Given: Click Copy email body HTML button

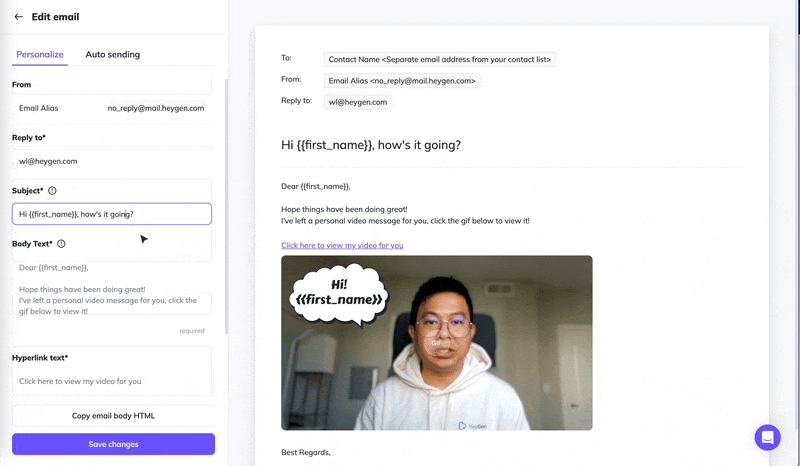Looking at the screenshot, I should [113, 415].
